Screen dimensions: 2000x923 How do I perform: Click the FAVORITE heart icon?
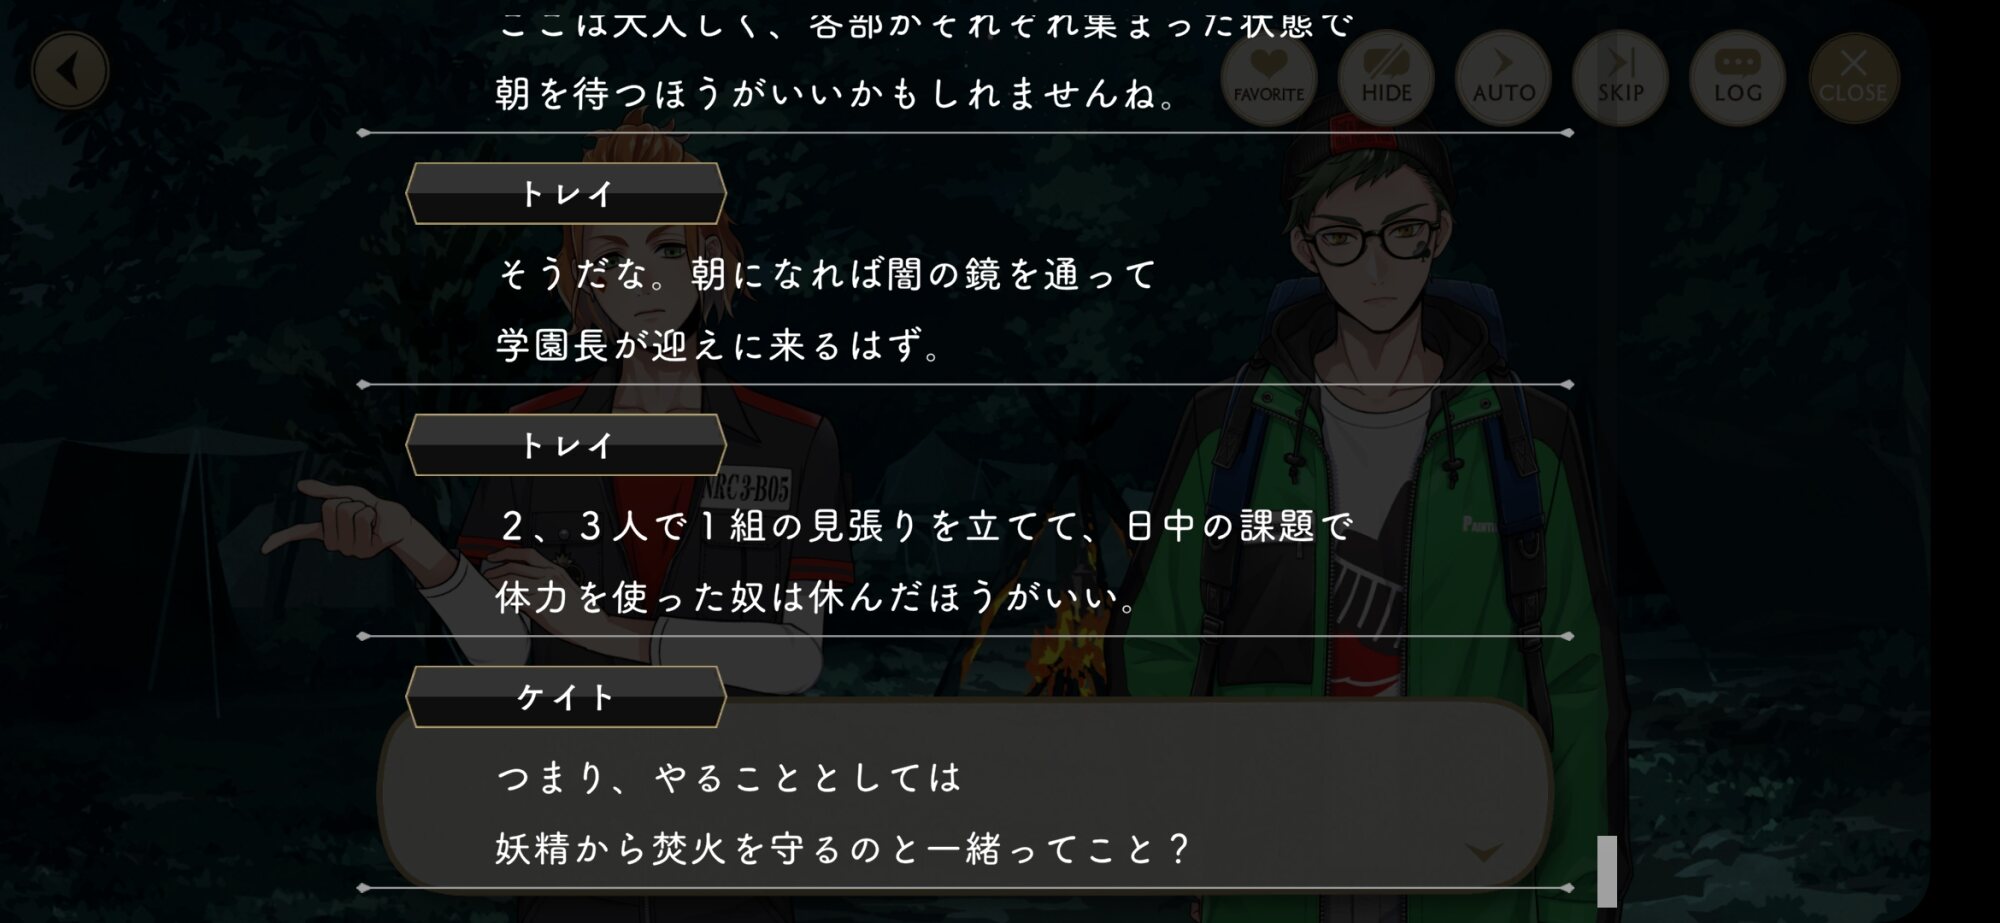click(x=1268, y=77)
